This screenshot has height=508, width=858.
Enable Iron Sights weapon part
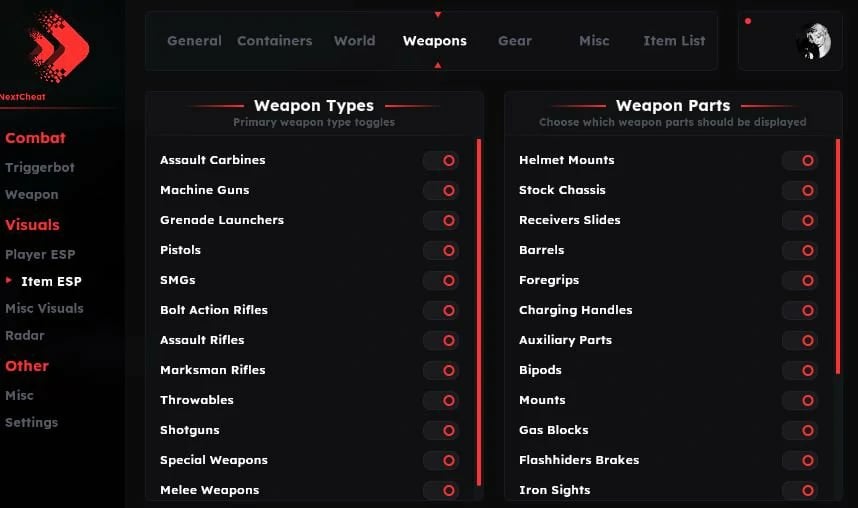click(x=800, y=490)
